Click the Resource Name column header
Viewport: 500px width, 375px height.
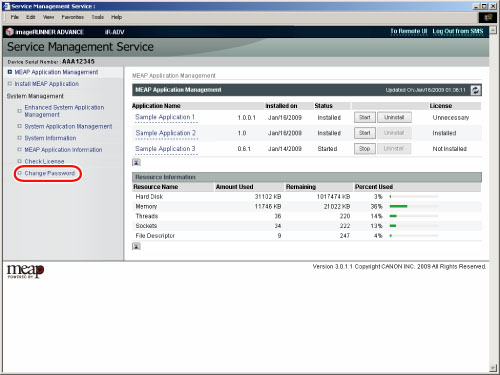[156, 187]
